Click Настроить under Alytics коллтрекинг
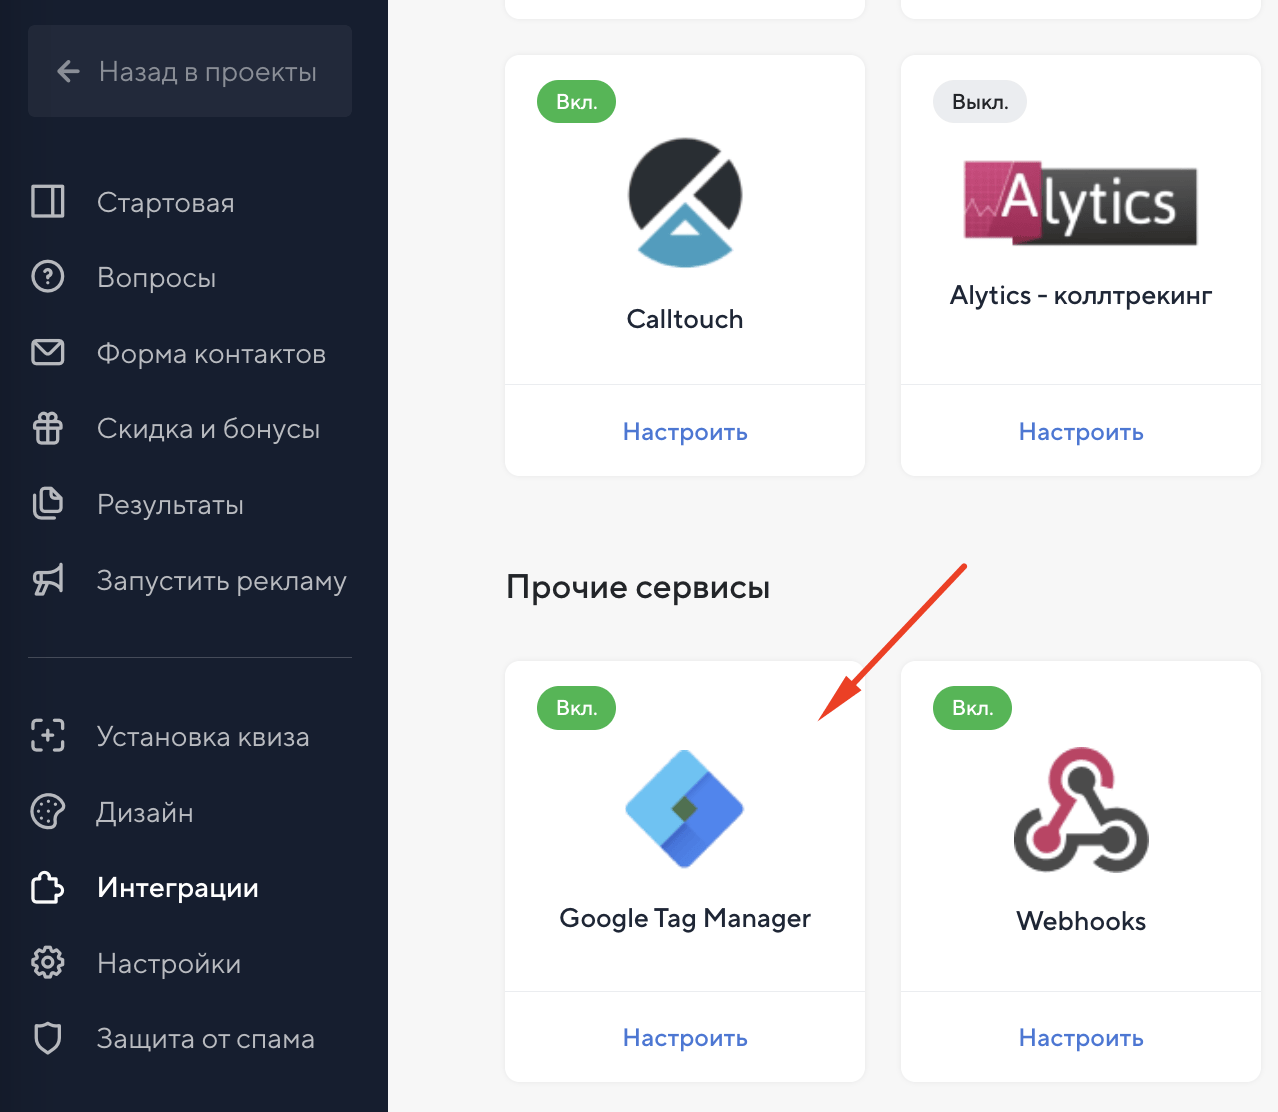1278x1112 pixels. pyautogui.click(x=1081, y=432)
